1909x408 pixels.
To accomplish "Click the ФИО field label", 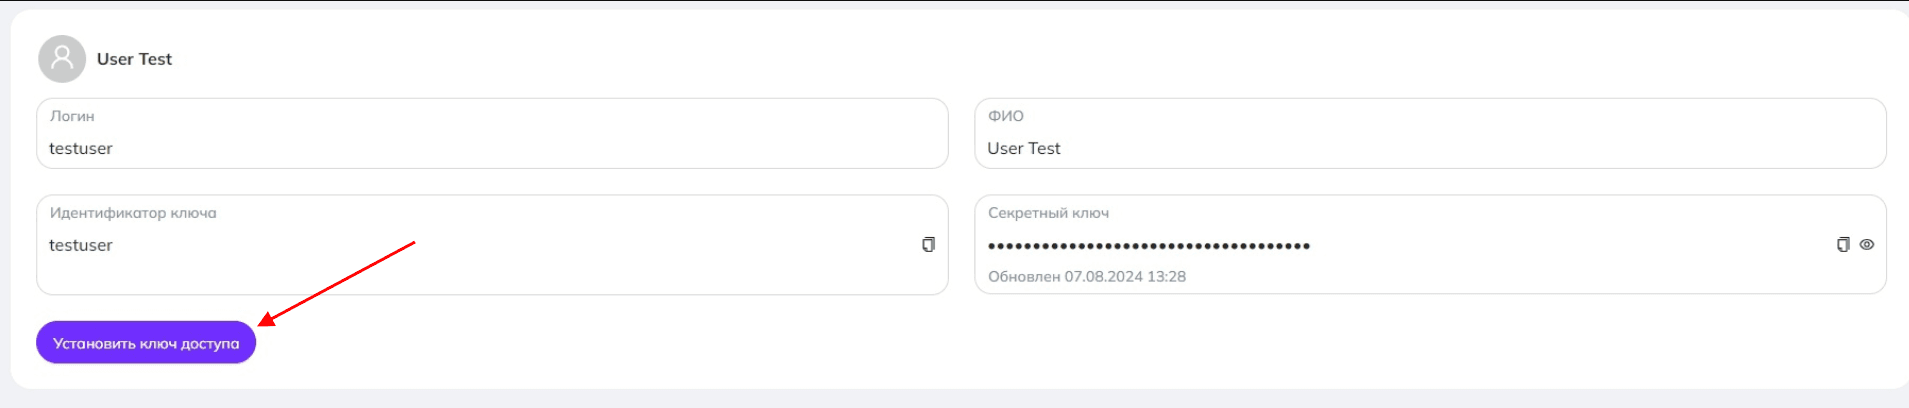I will coord(1006,116).
